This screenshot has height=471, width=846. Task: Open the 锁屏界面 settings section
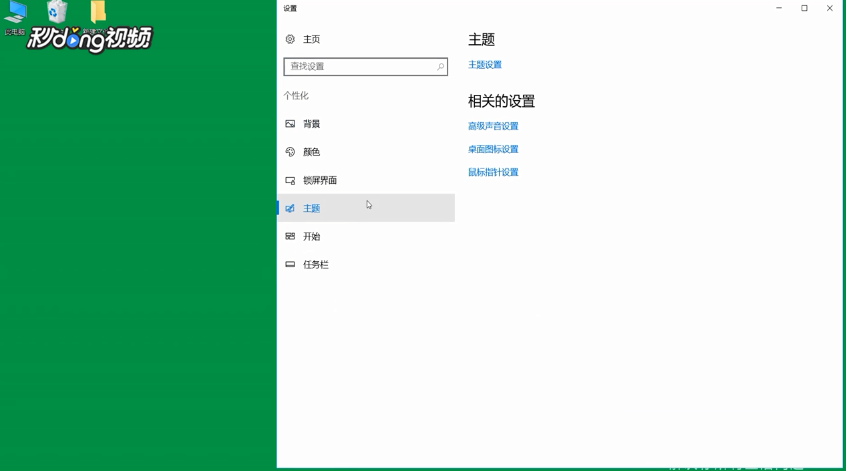coord(366,180)
